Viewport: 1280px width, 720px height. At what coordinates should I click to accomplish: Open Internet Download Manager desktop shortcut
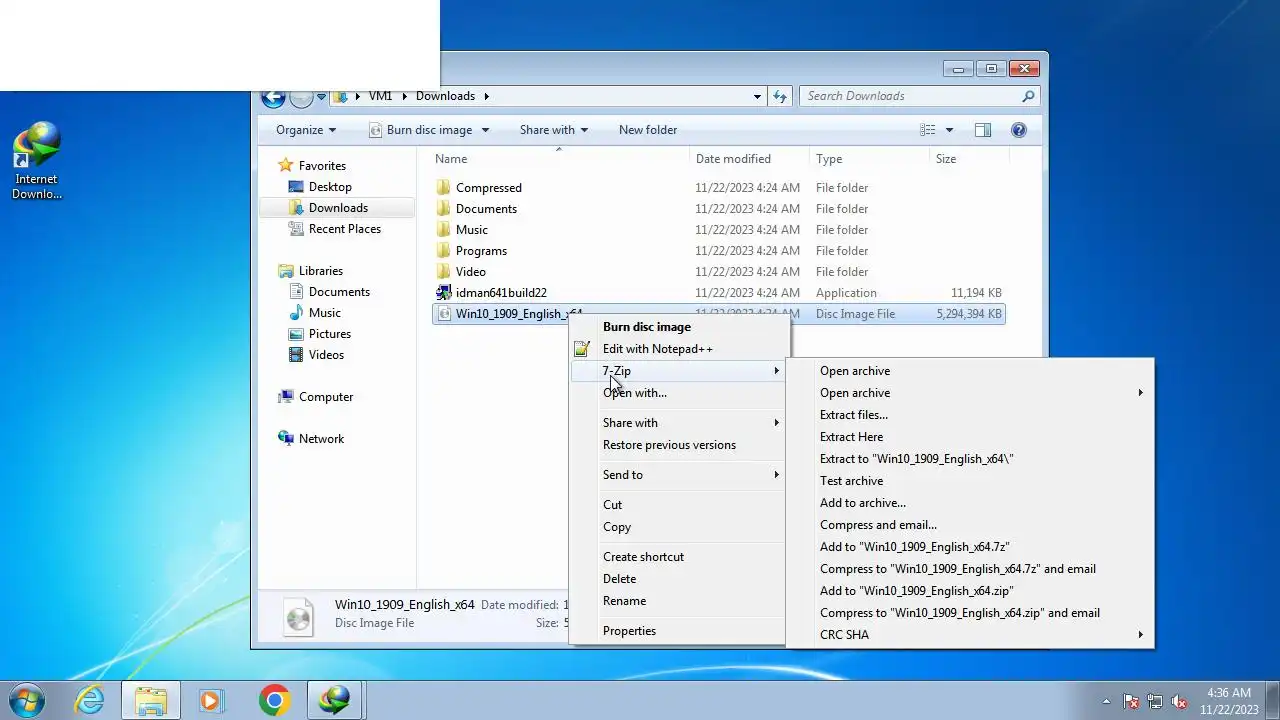tap(37, 160)
